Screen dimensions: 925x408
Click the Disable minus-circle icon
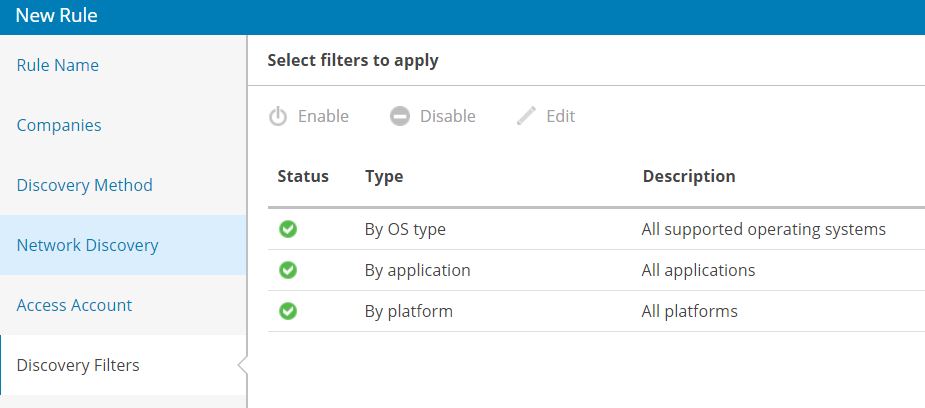click(x=399, y=117)
